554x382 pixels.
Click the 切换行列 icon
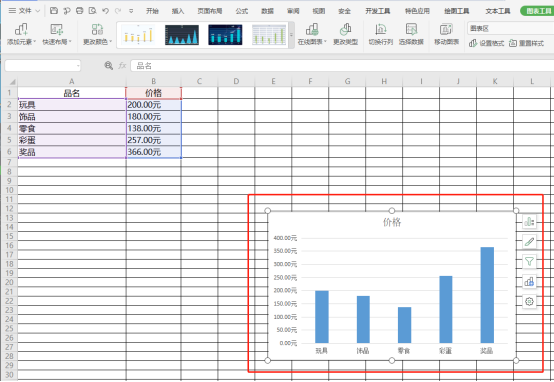(x=381, y=34)
